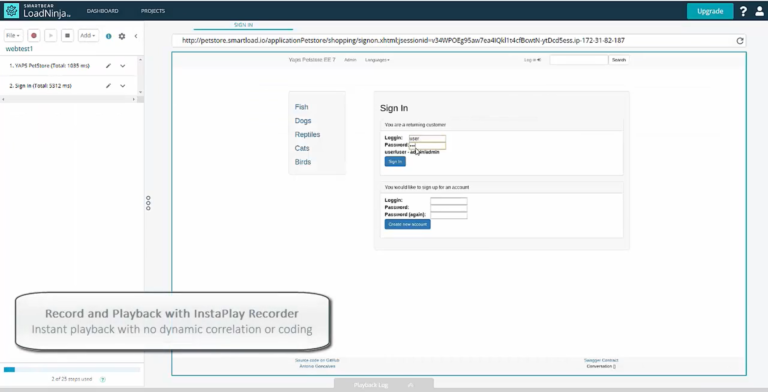Click the Create new account button

pyautogui.click(x=408, y=224)
